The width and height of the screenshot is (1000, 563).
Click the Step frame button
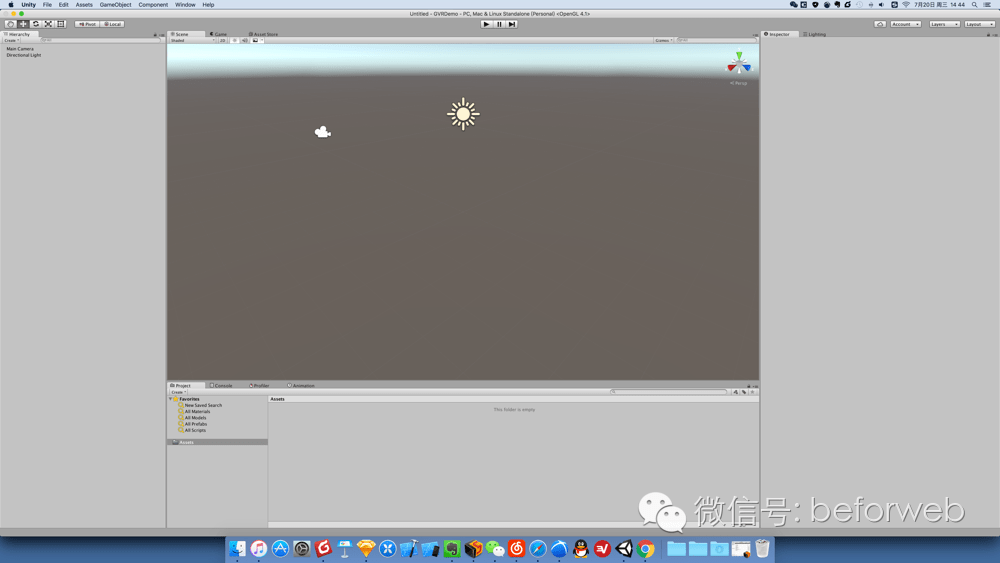[511, 24]
